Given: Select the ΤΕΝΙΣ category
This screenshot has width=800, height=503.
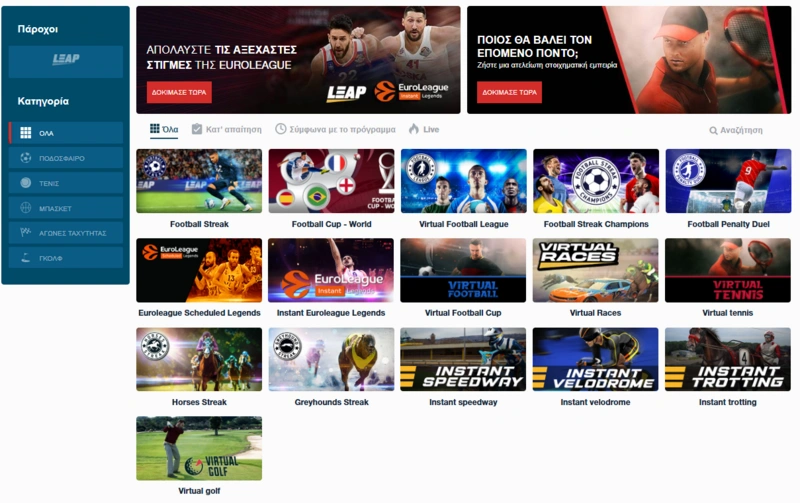Looking at the screenshot, I should tap(66, 183).
